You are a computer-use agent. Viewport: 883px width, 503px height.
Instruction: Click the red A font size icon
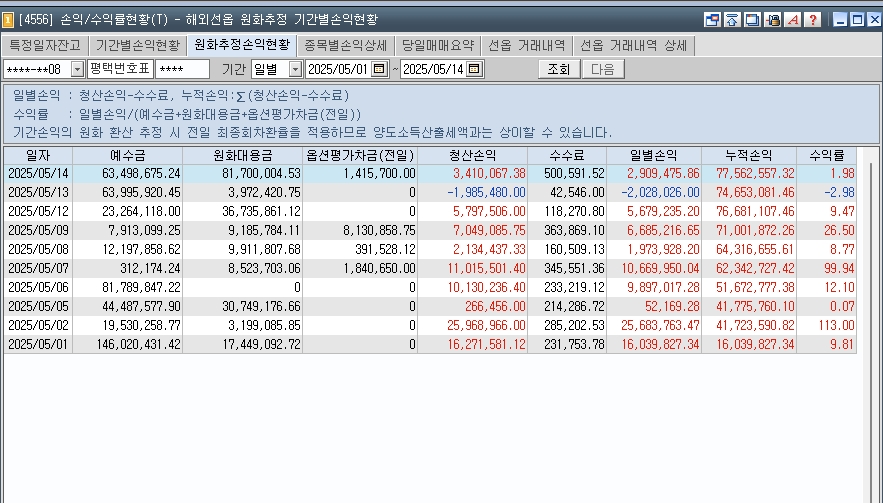point(793,20)
